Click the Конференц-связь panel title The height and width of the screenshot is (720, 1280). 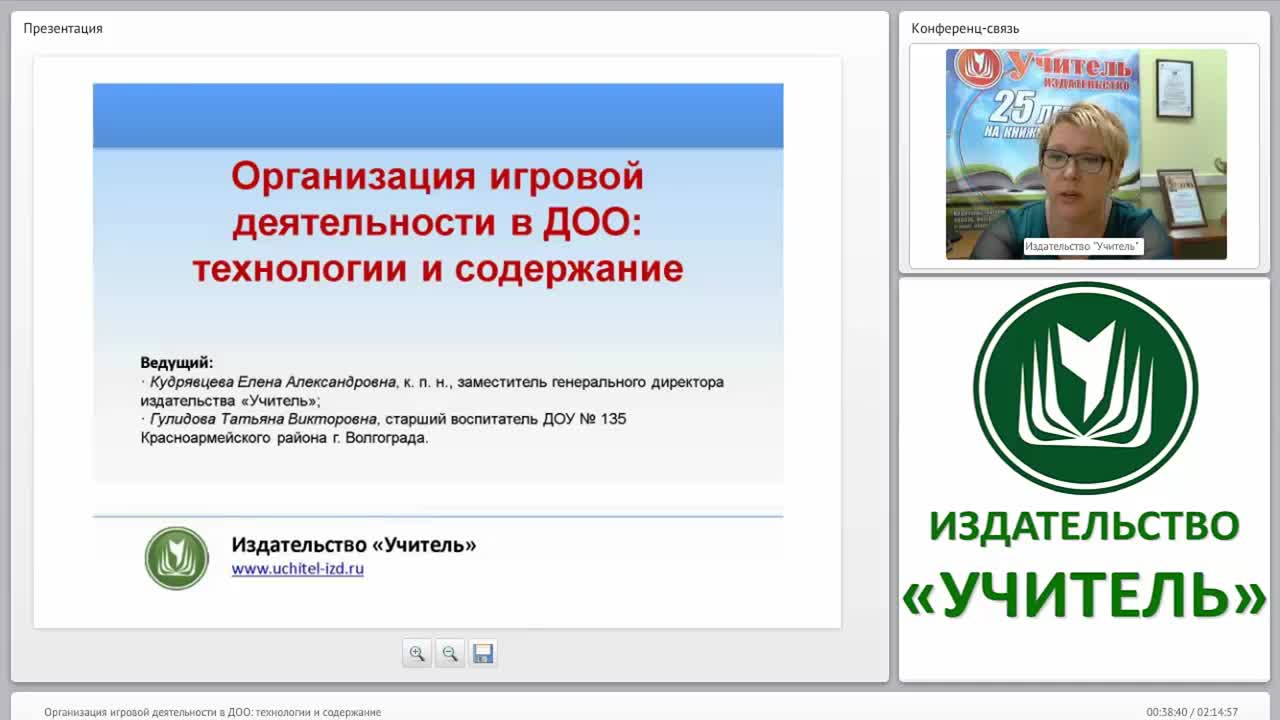[x=965, y=28]
